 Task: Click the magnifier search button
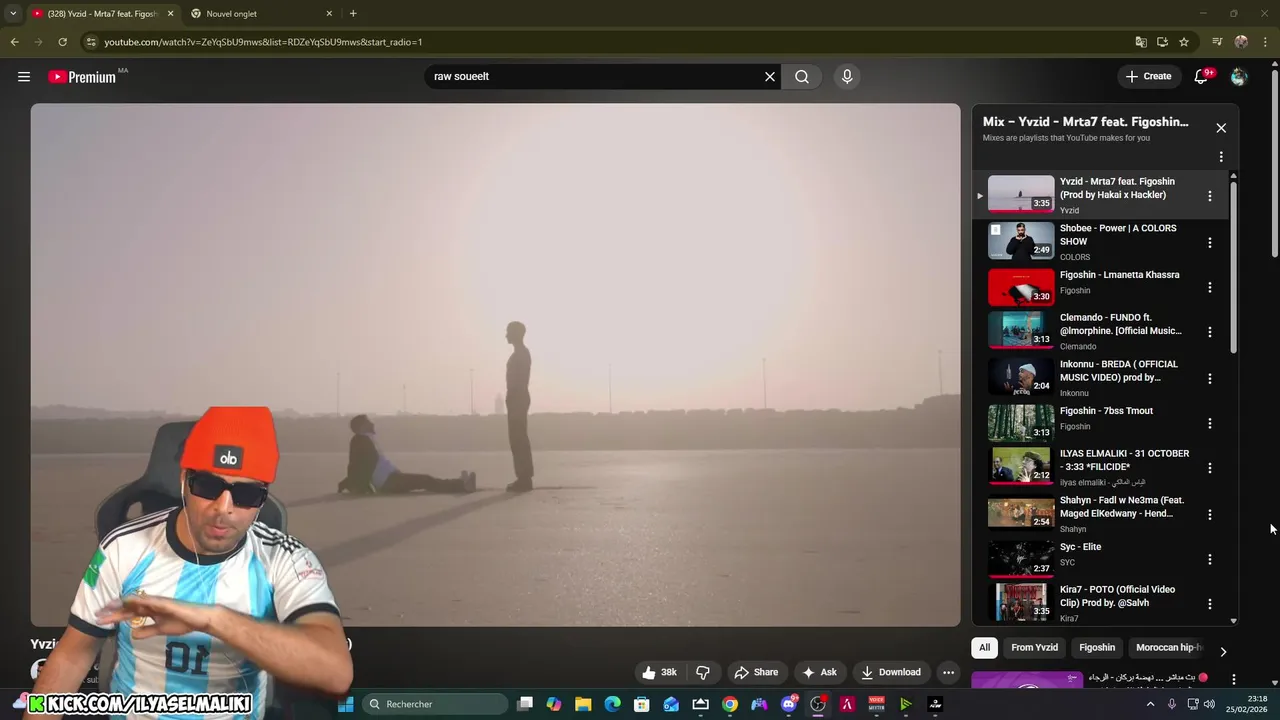coord(802,76)
